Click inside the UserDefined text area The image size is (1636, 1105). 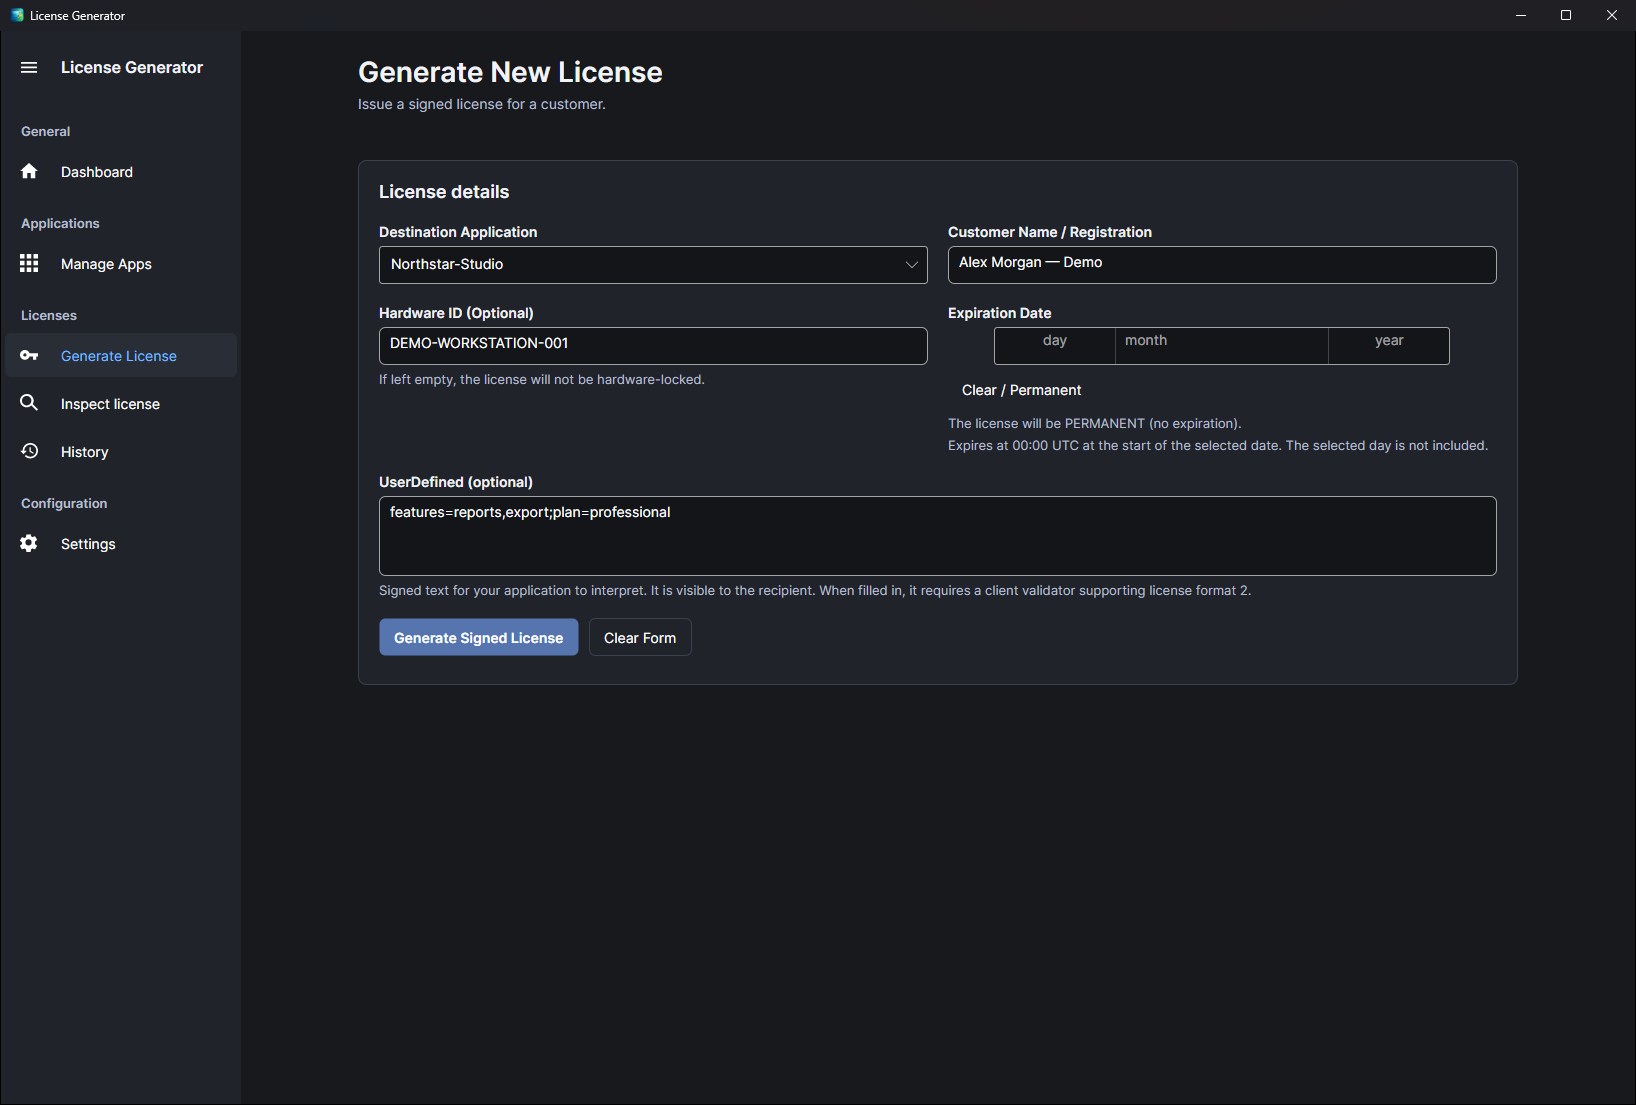[937, 536]
